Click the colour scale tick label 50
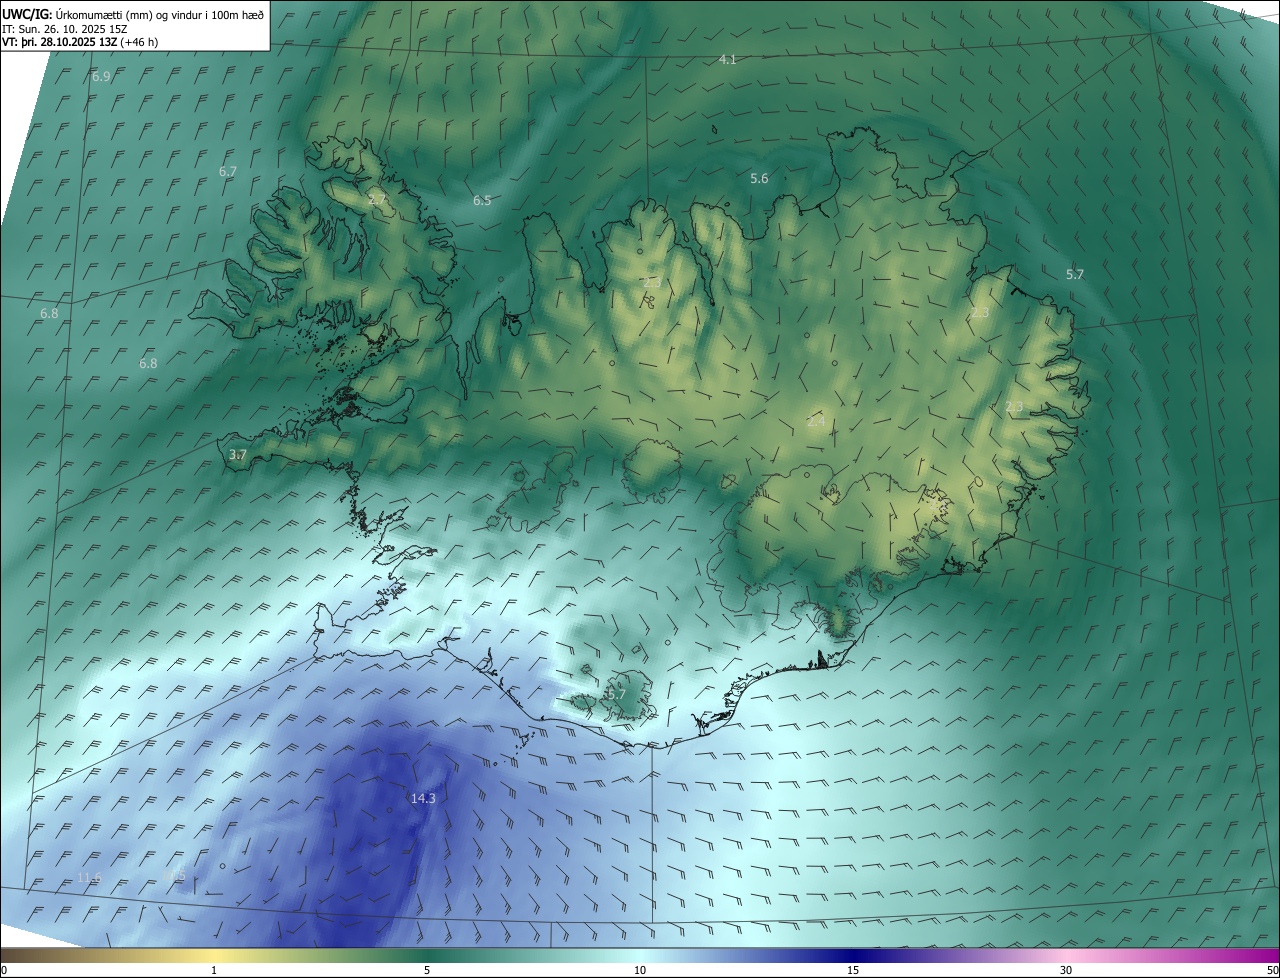The height and width of the screenshot is (978, 1280). tap(1272, 970)
